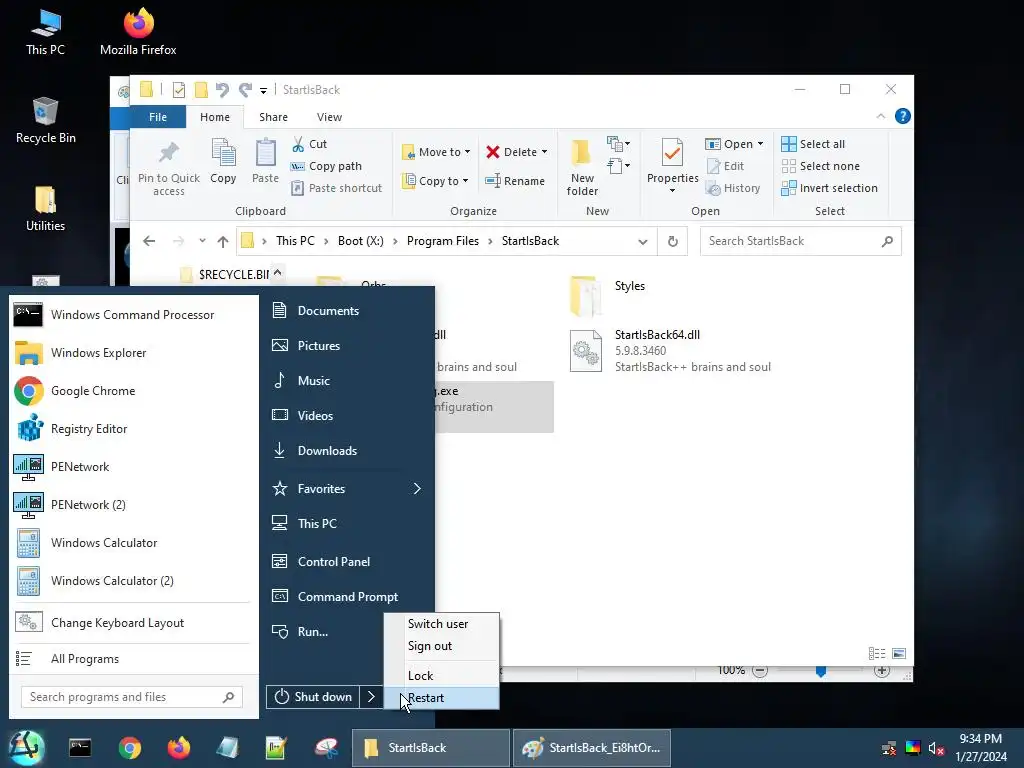Click the Search programs and files box
The image size is (1024, 768).
(x=132, y=697)
